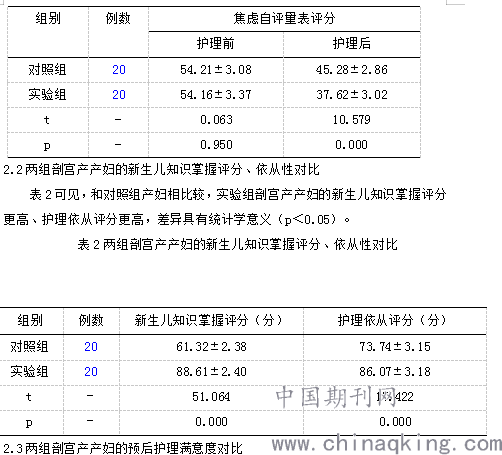Click the 对照组 cell in first table
This screenshot has height=455, width=502.
(x=47, y=70)
